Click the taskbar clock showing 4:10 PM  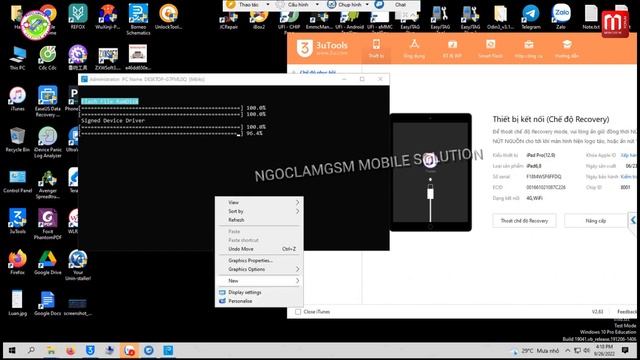tap(604, 350)
